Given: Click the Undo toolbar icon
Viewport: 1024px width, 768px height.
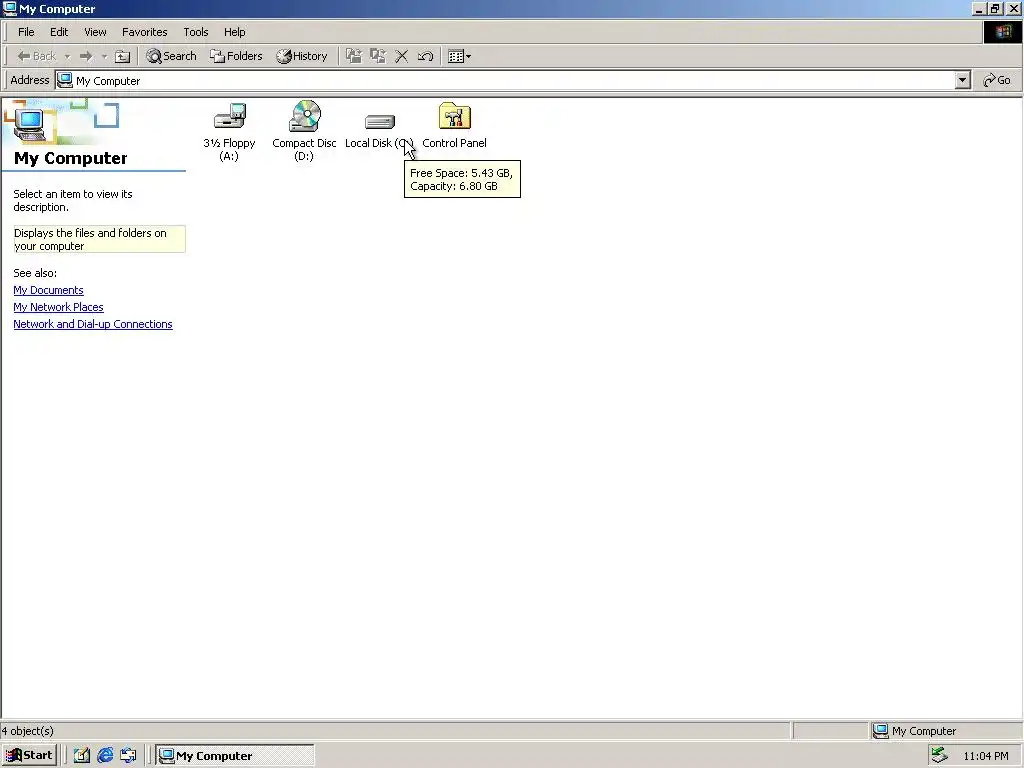Looking at the screenshot, I should point(425,56).
